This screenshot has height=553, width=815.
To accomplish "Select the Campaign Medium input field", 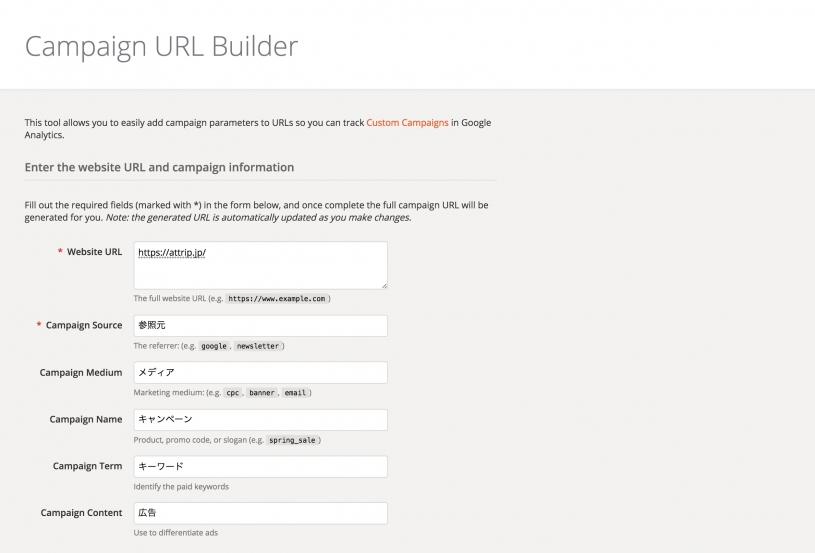I will 260,373.
